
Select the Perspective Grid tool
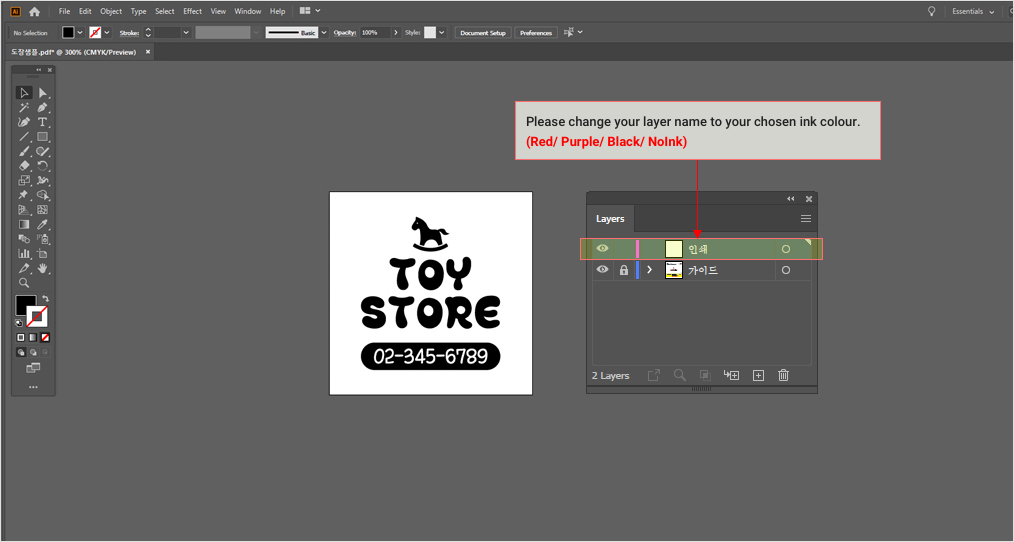click(x=24, y=210)
